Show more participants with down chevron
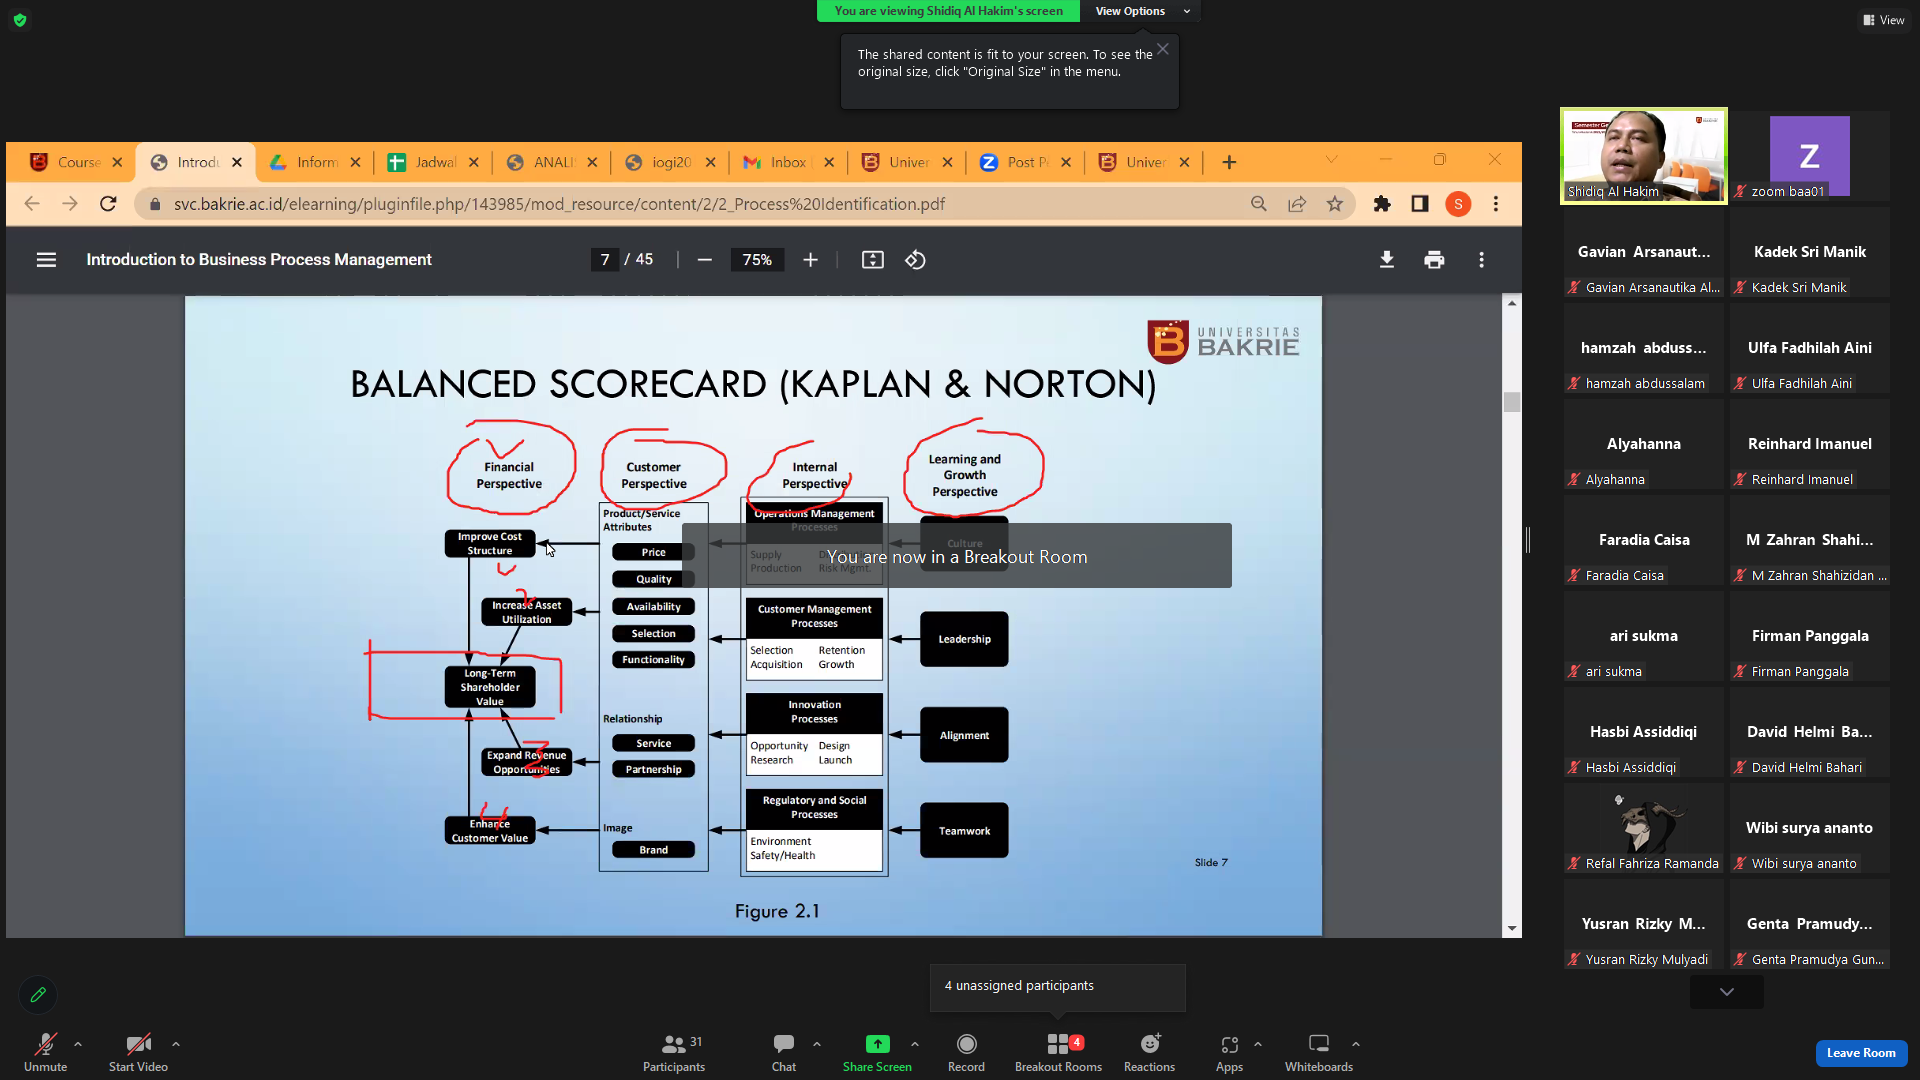Image resolution: width=1920 pixels, height=1080 pixels. (1727, 992)
